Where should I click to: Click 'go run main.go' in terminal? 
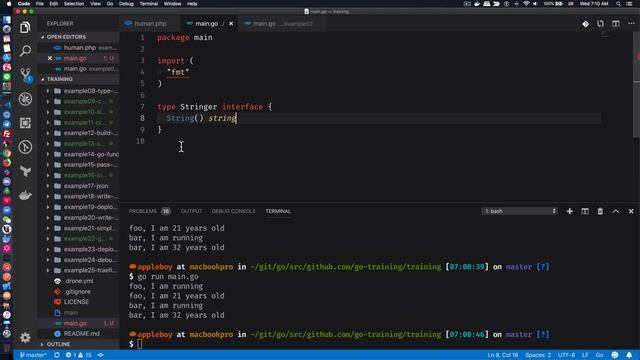168,277
